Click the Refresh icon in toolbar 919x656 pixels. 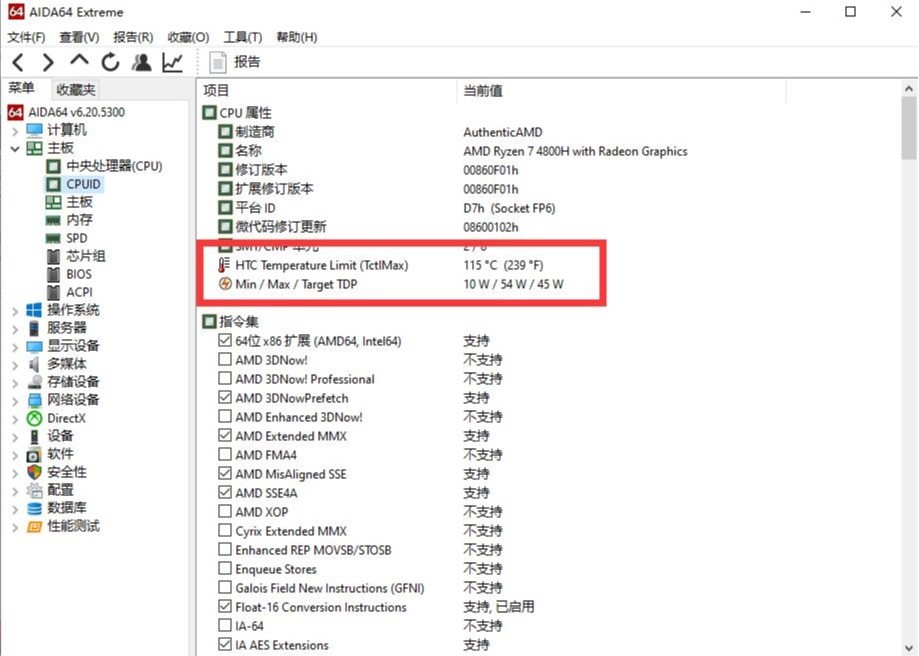tap(110, 62)
